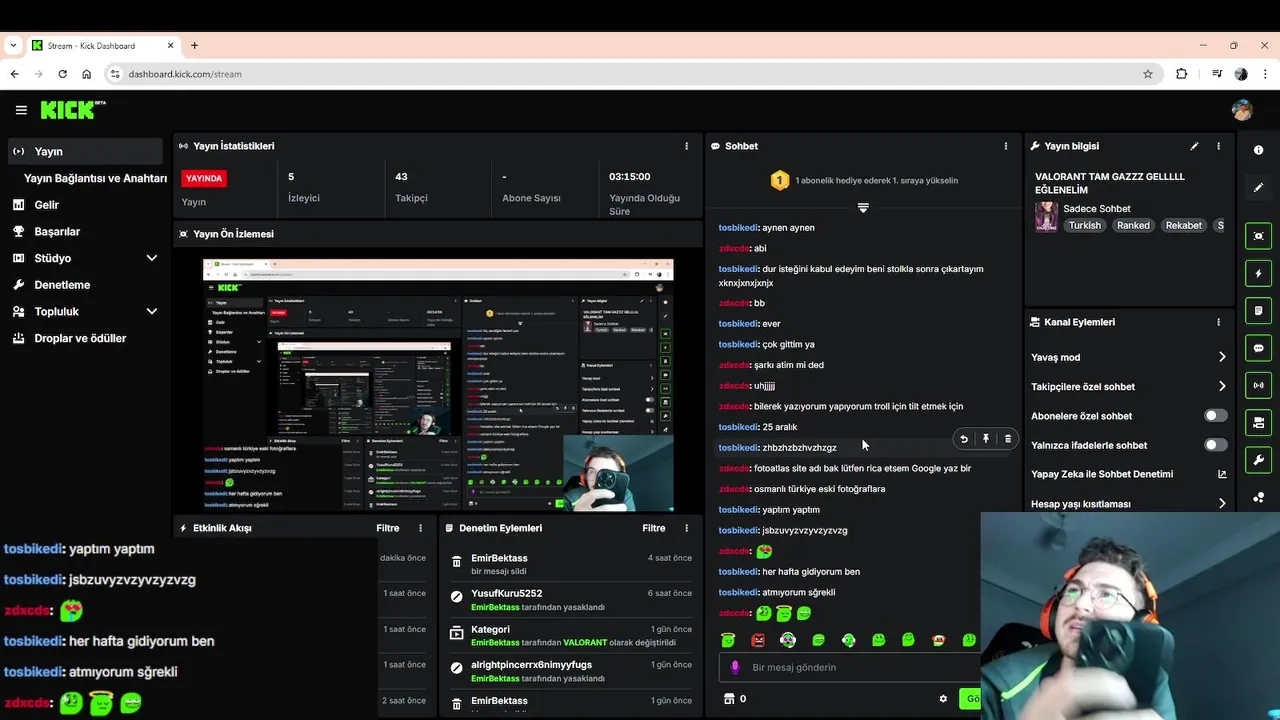1280x720 pixels.
Task: Bookmark this page with star icon
Action: coord(1147,74)
